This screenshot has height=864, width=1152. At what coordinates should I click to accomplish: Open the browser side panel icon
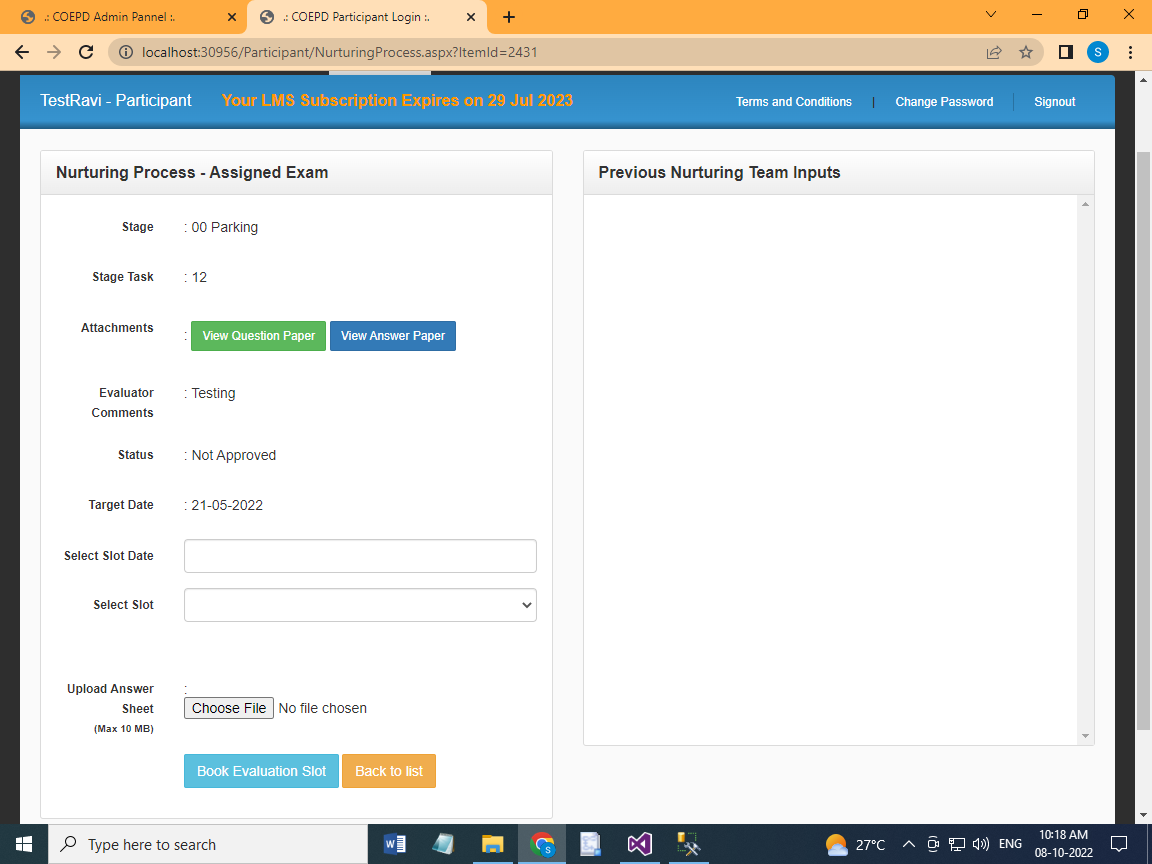1066,52
